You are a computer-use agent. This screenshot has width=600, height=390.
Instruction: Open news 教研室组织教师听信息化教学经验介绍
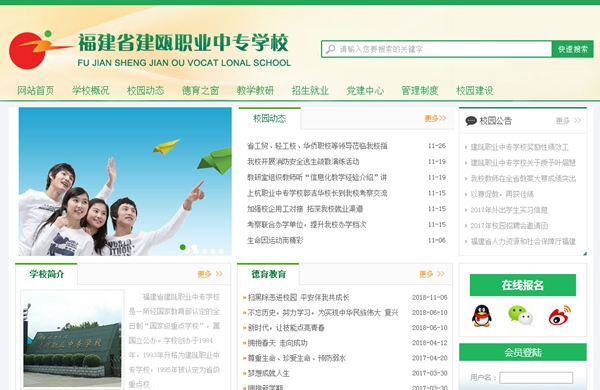pos(317,177)
